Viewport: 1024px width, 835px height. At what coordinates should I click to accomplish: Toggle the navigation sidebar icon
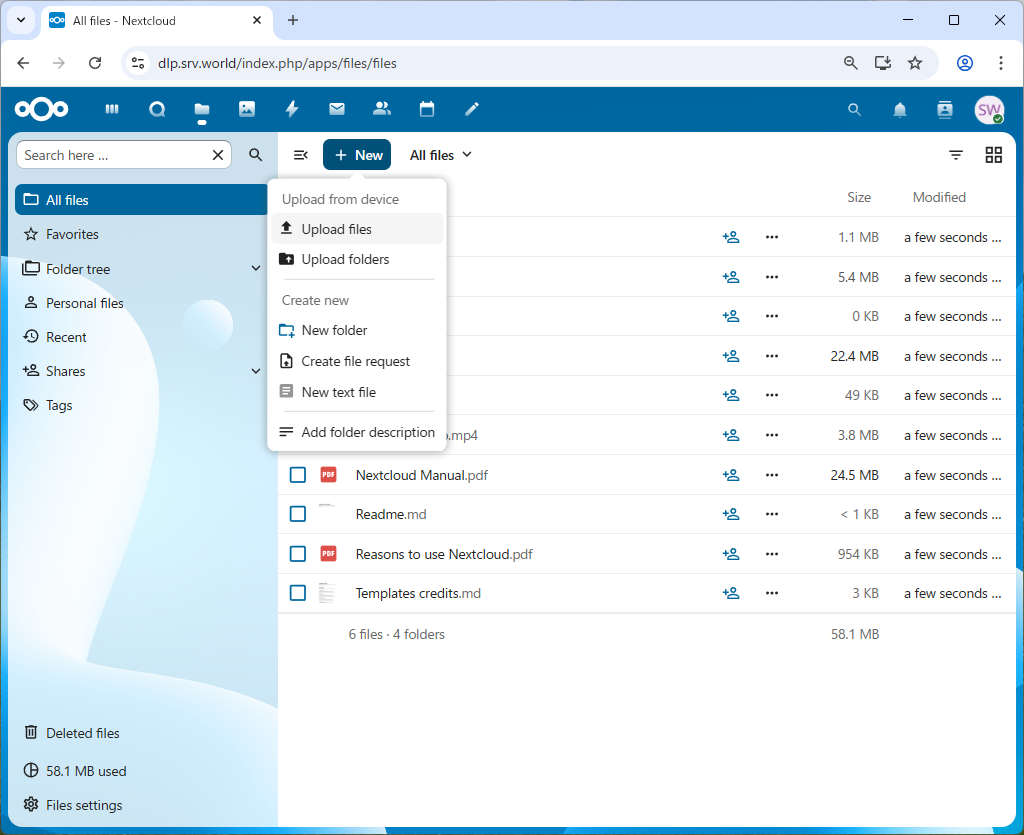pos(300,155)
